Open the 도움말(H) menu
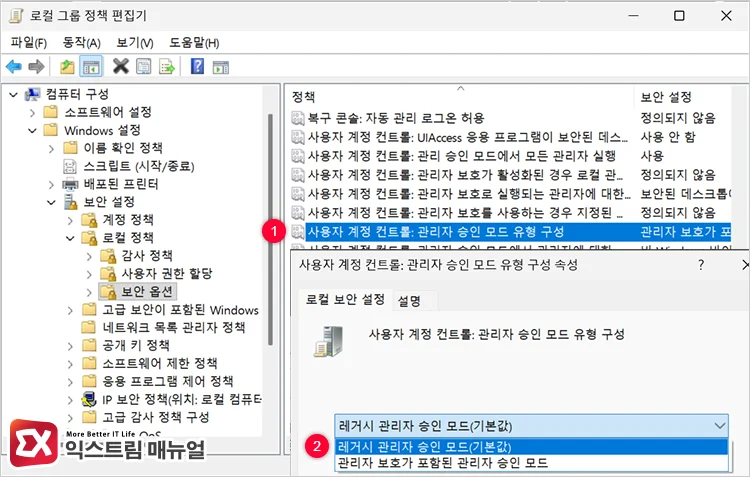 pyautogui.click(x=194, y=43)
